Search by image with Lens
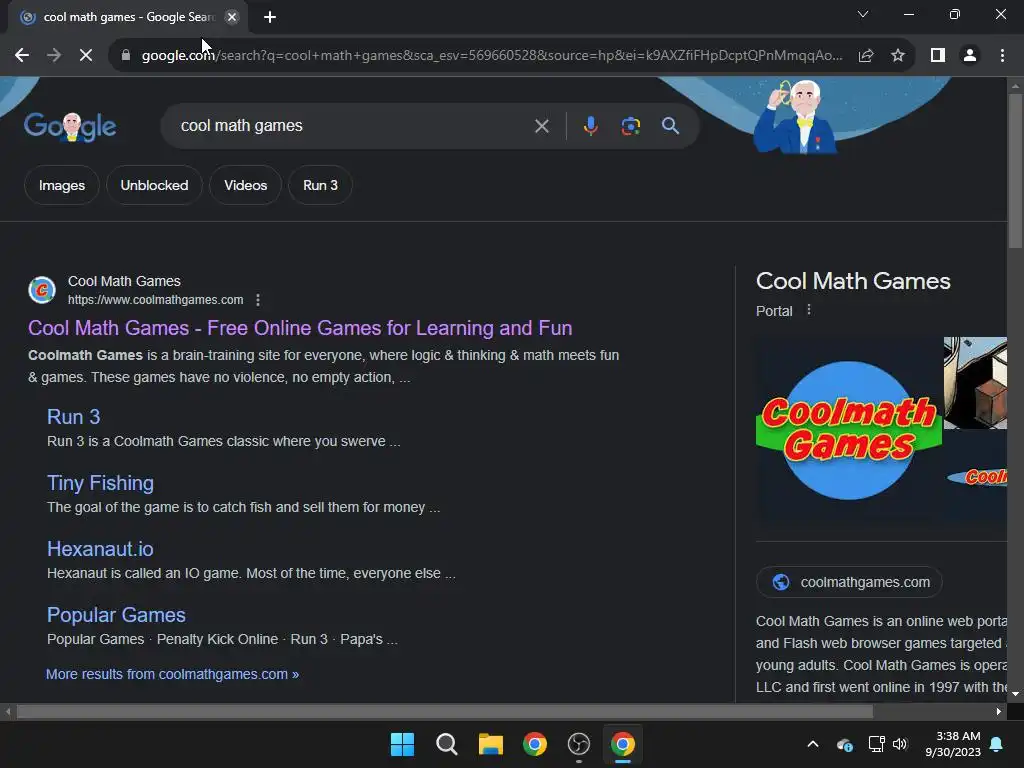Screen dimensions: 1024x768 630,126
